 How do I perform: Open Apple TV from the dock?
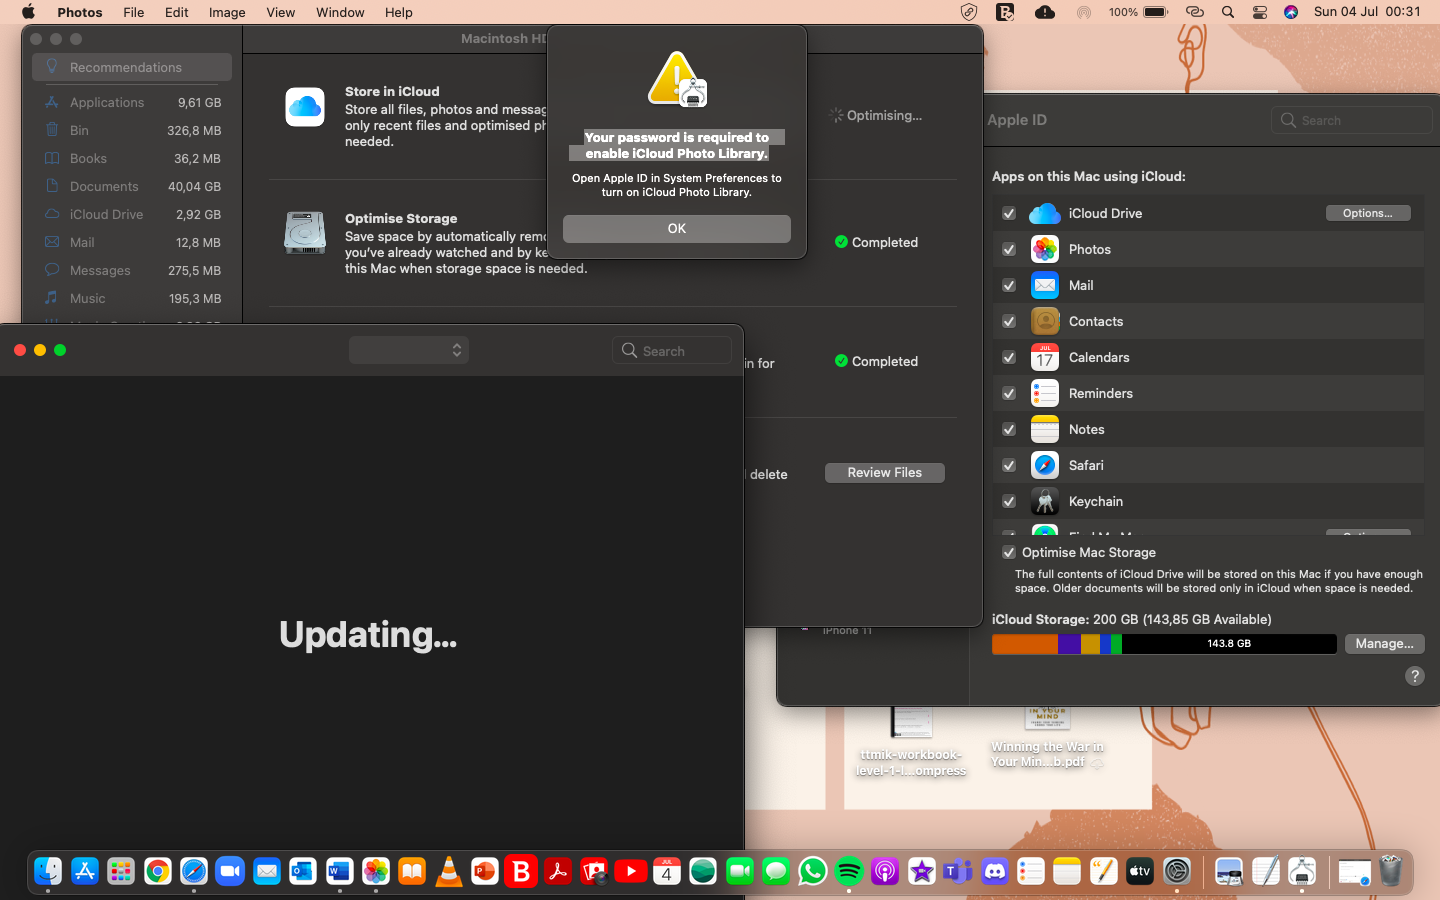pos(1140,872)
